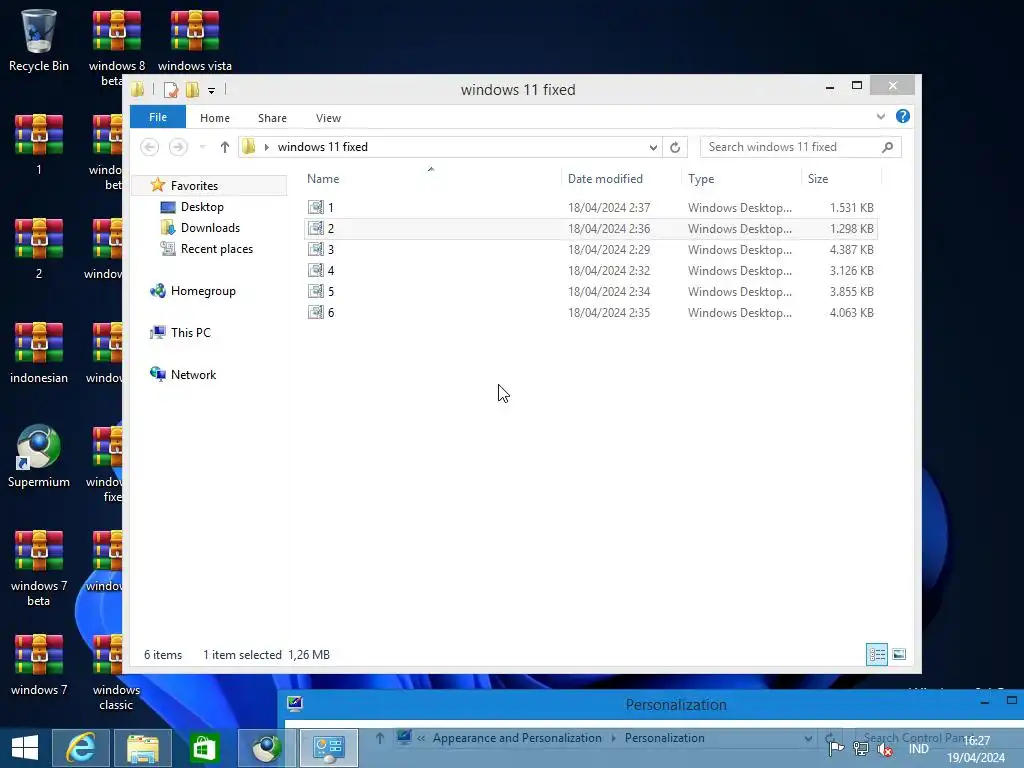Sort files by the Type column
The height and width of the screenshot is (768, 1024).
(701, 179)
